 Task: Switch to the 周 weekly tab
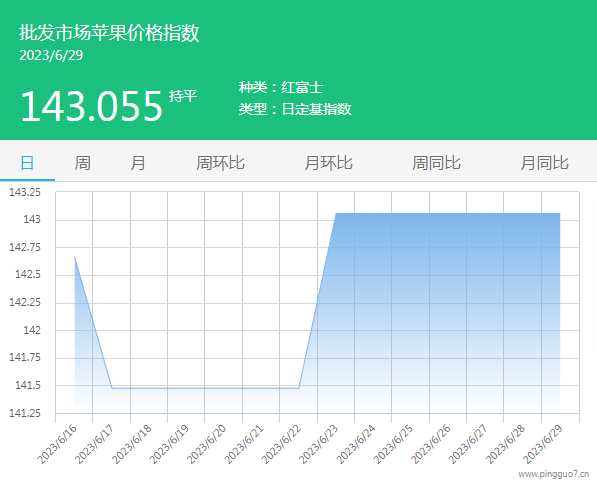point(82,163)
